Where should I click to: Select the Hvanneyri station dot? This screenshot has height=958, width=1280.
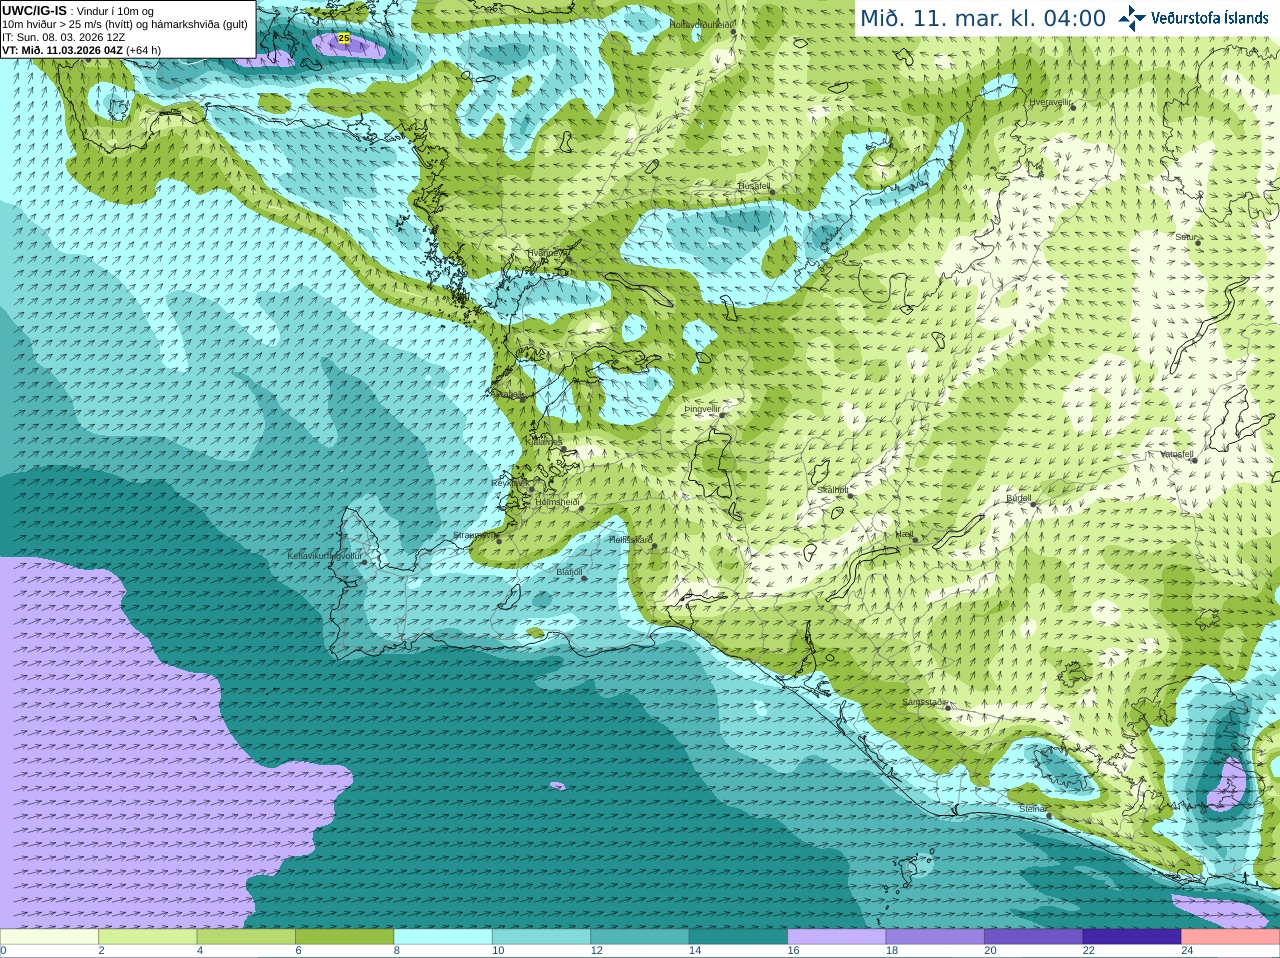pyautogui.click(x=568, y=258)
